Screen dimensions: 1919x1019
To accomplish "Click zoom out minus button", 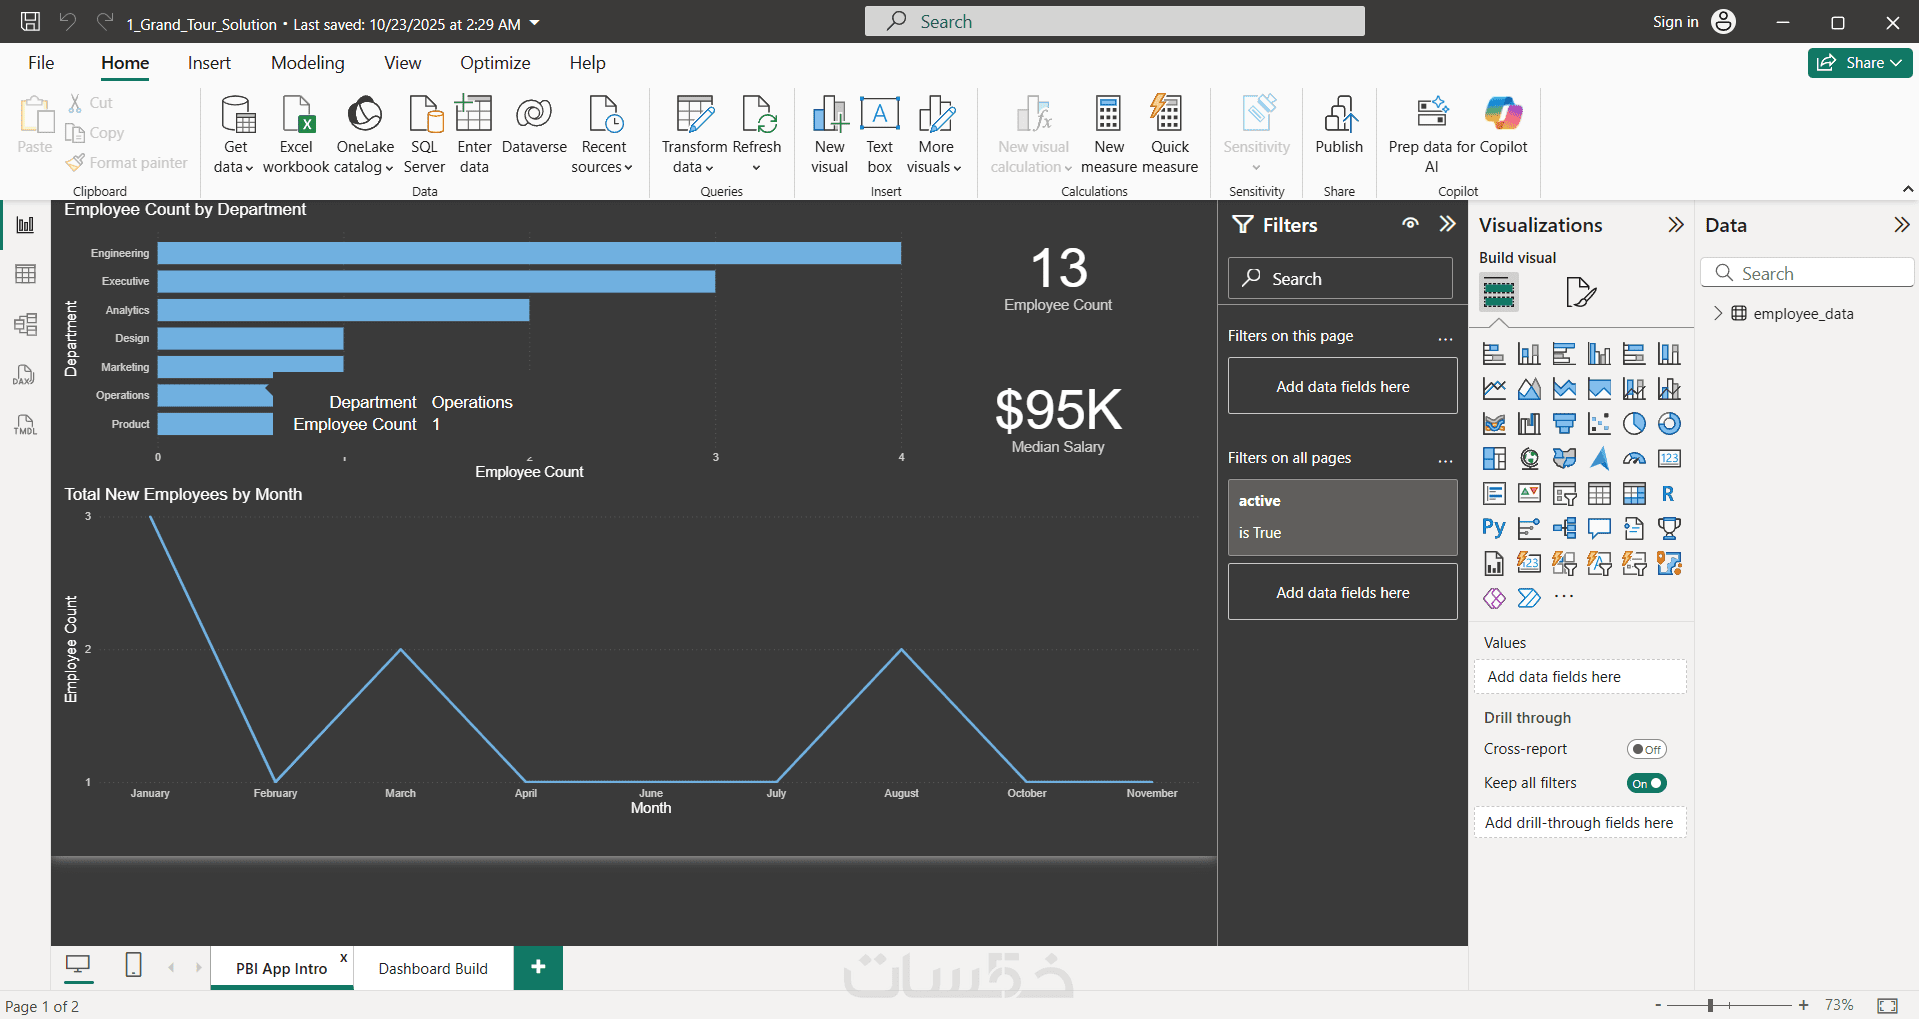I will pos(1658,1005).
